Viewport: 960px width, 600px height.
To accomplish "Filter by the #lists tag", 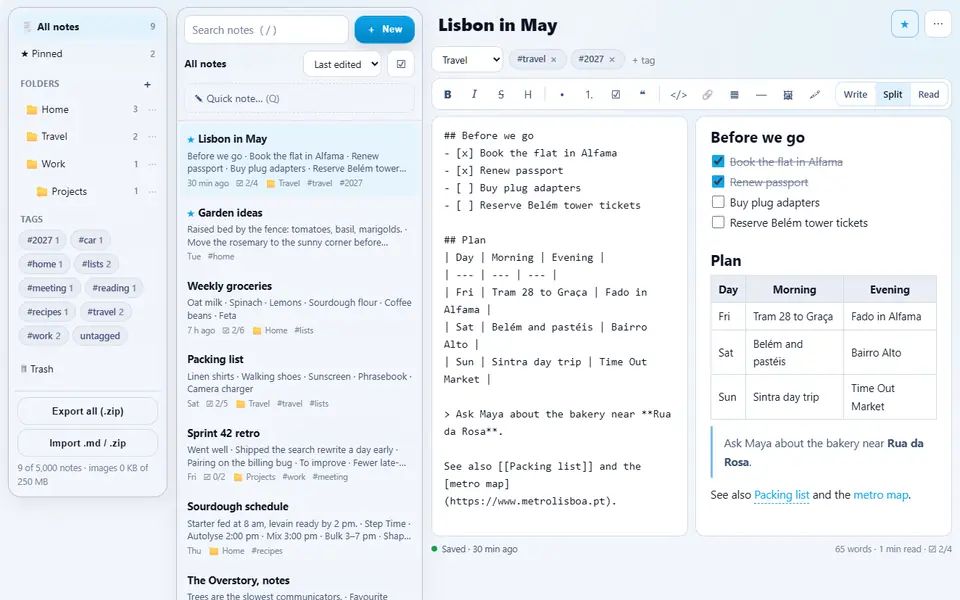I will coord(97,264).
